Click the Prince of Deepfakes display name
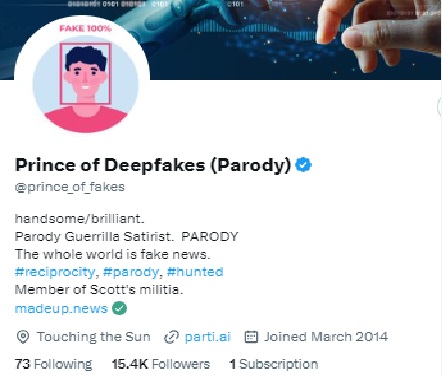442x376 pixels. (153, 165)
